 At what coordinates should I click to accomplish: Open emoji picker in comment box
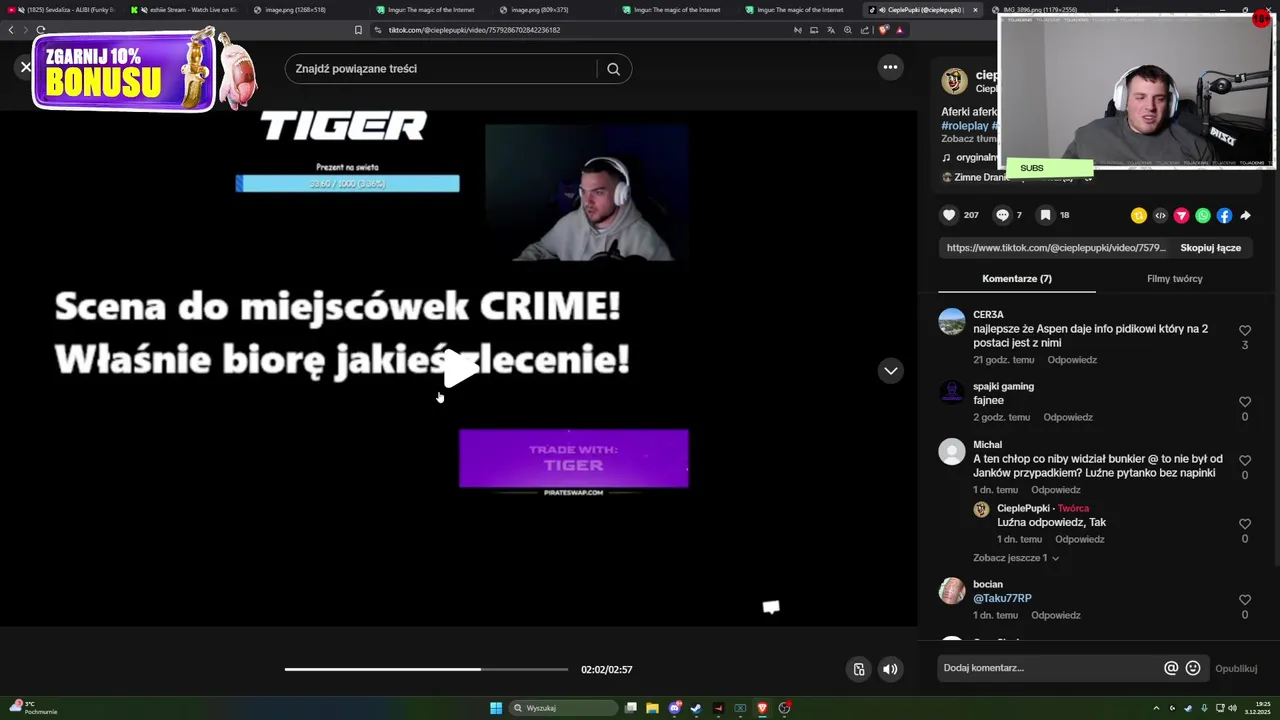coord(1193,668)
